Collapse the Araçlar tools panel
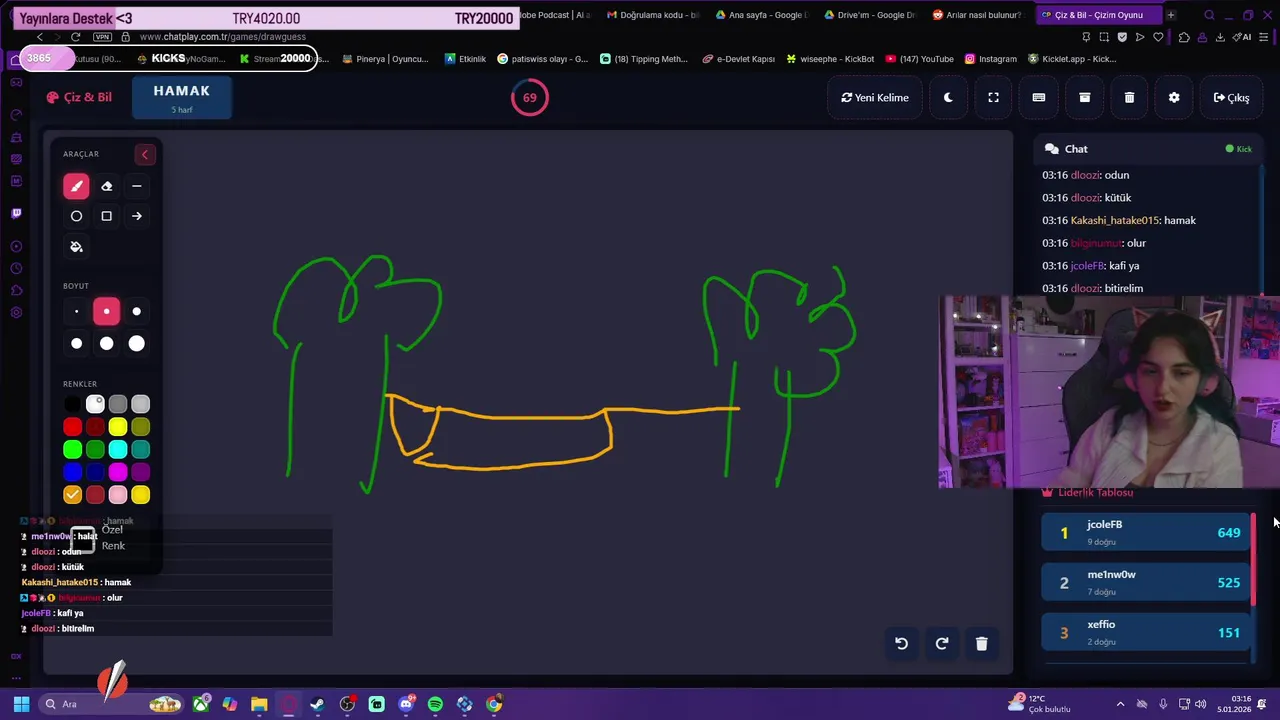The height and width of the screenshot is (720, 1280). tap(145, 154)
